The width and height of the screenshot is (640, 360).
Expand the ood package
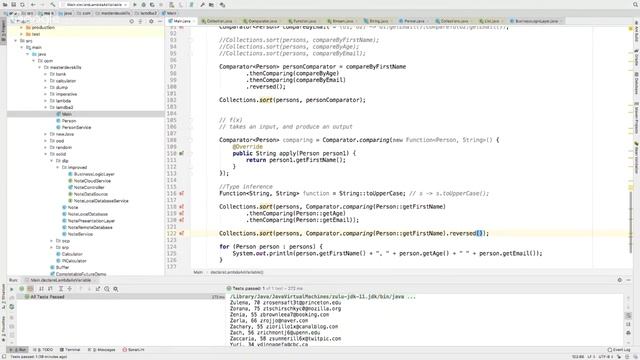pos(46,141)
